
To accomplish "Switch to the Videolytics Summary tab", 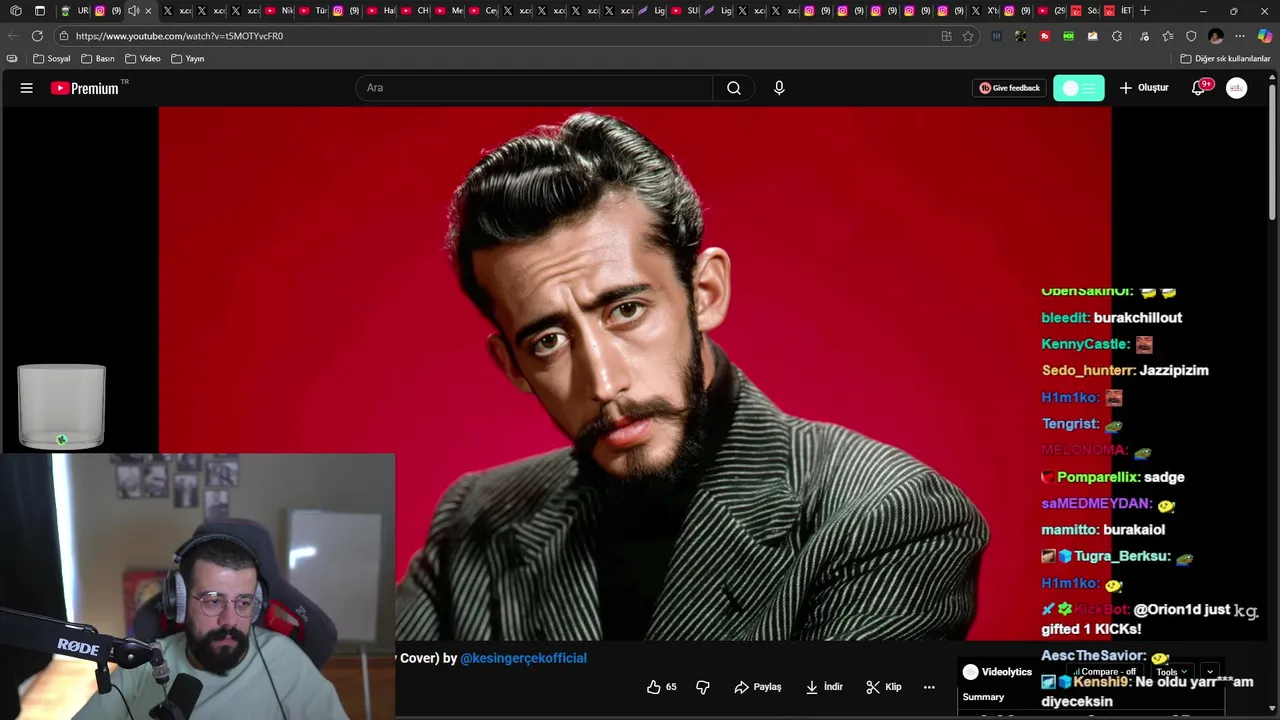I will [x=983, y=697].
